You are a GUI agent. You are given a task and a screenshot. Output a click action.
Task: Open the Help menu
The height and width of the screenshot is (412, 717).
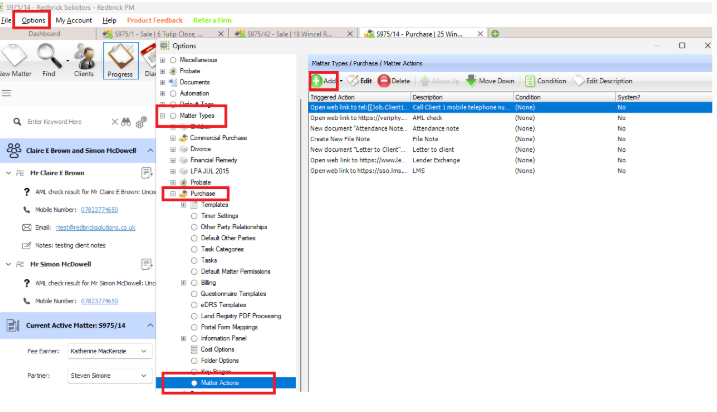pyautogui.click(x=109, y=20)
